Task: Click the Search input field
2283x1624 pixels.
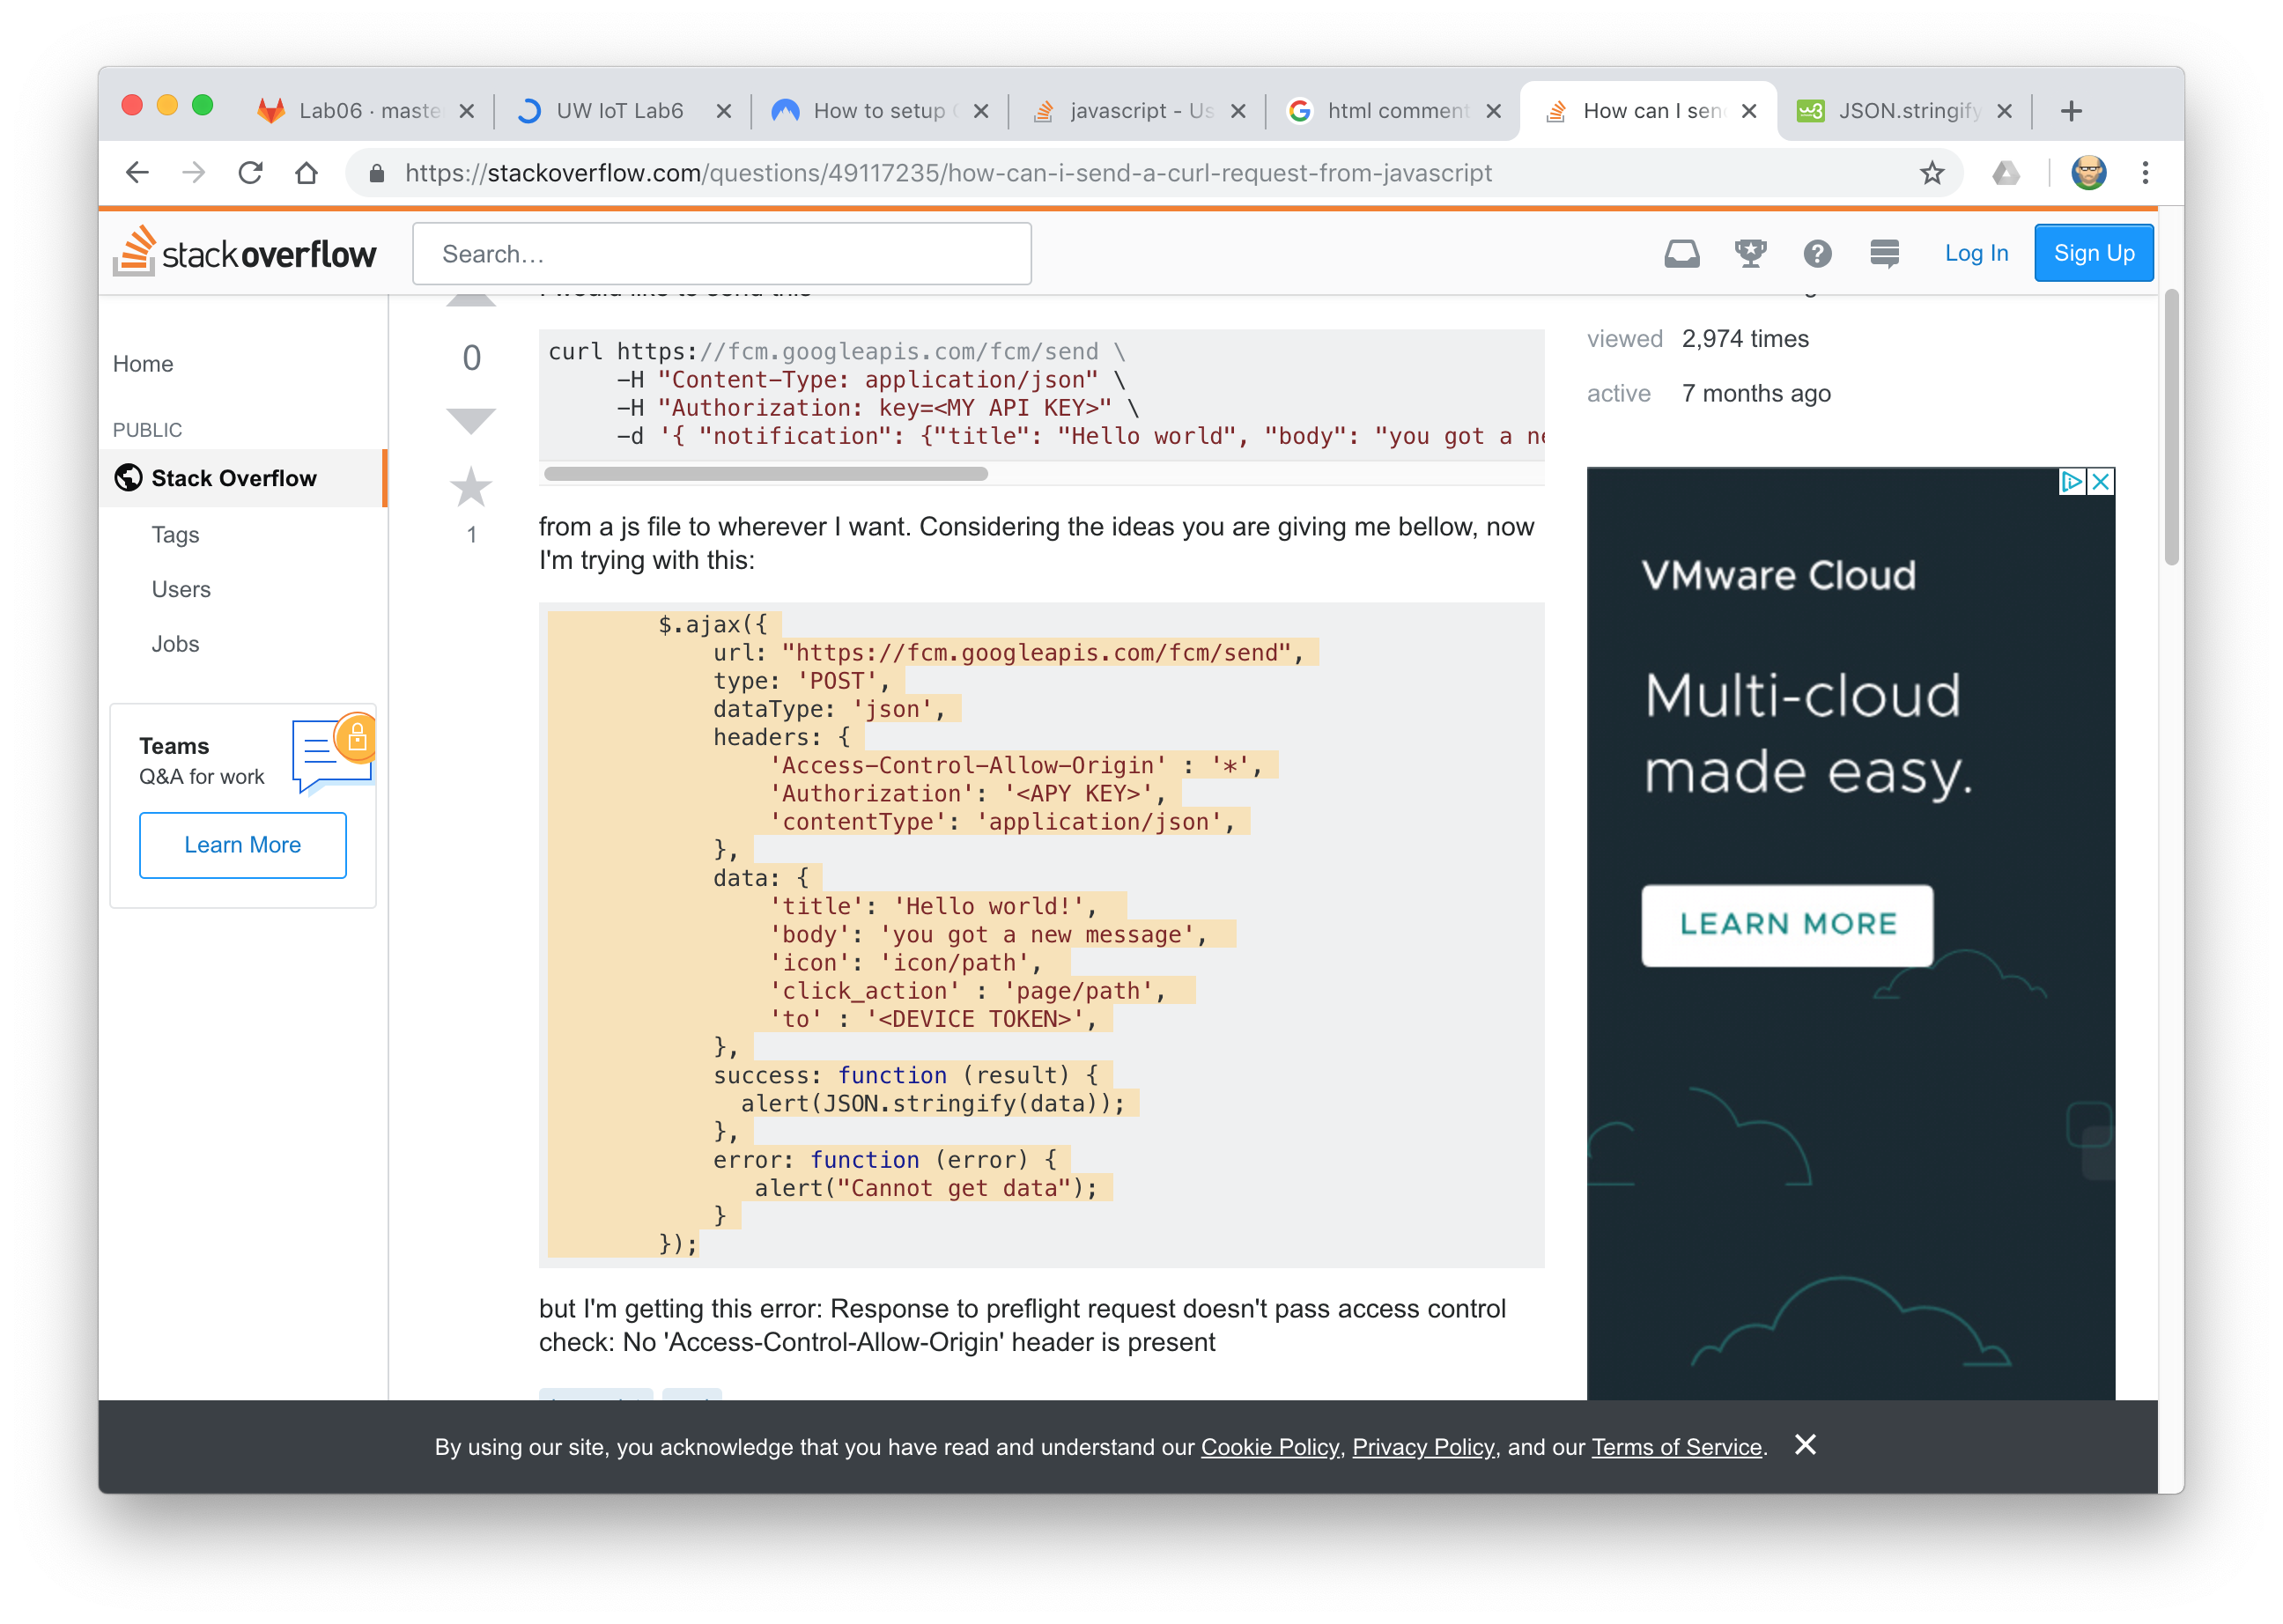Action: pyautogui.click(x=721, y=254)
